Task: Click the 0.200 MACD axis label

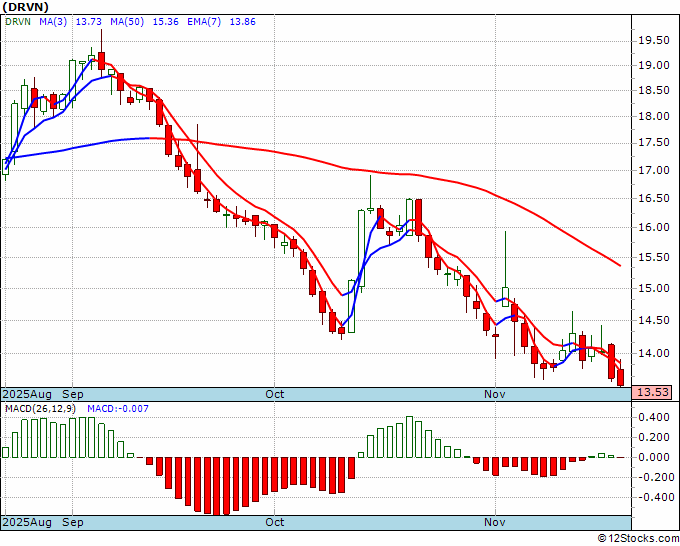Action: pos(654,438)
